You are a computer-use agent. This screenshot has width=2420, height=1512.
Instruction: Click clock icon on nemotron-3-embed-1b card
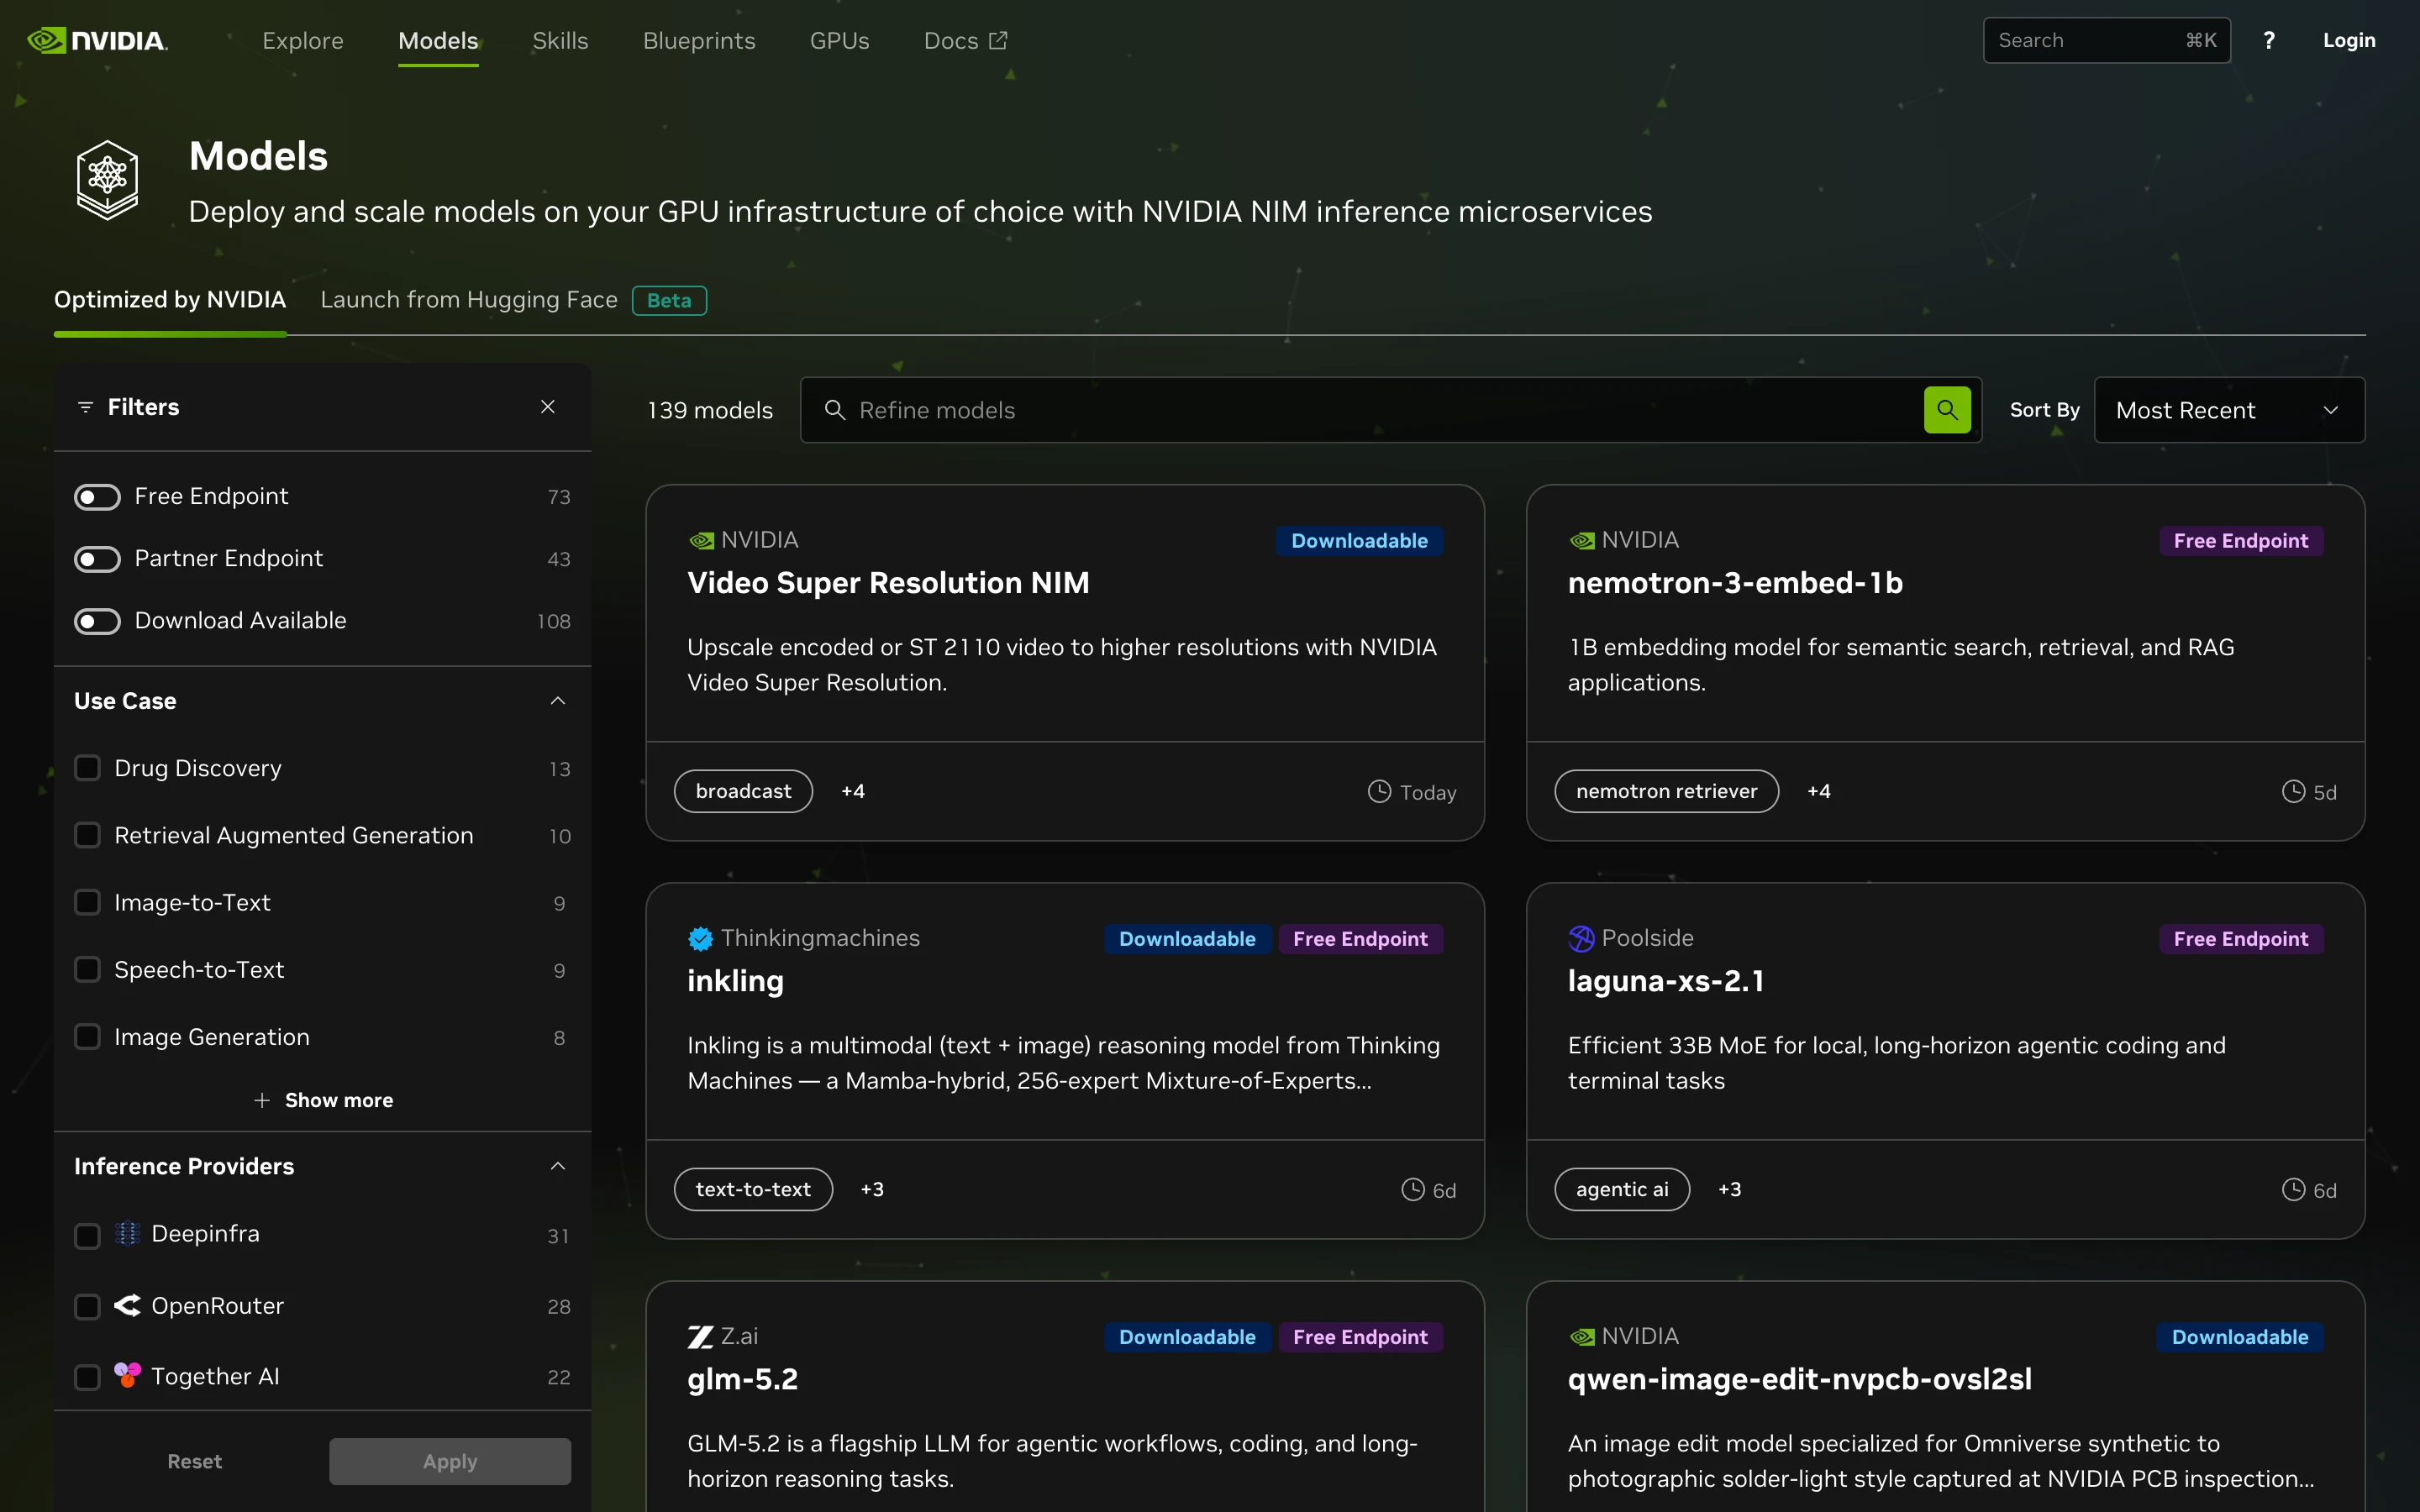click(x=2293, y=791)
